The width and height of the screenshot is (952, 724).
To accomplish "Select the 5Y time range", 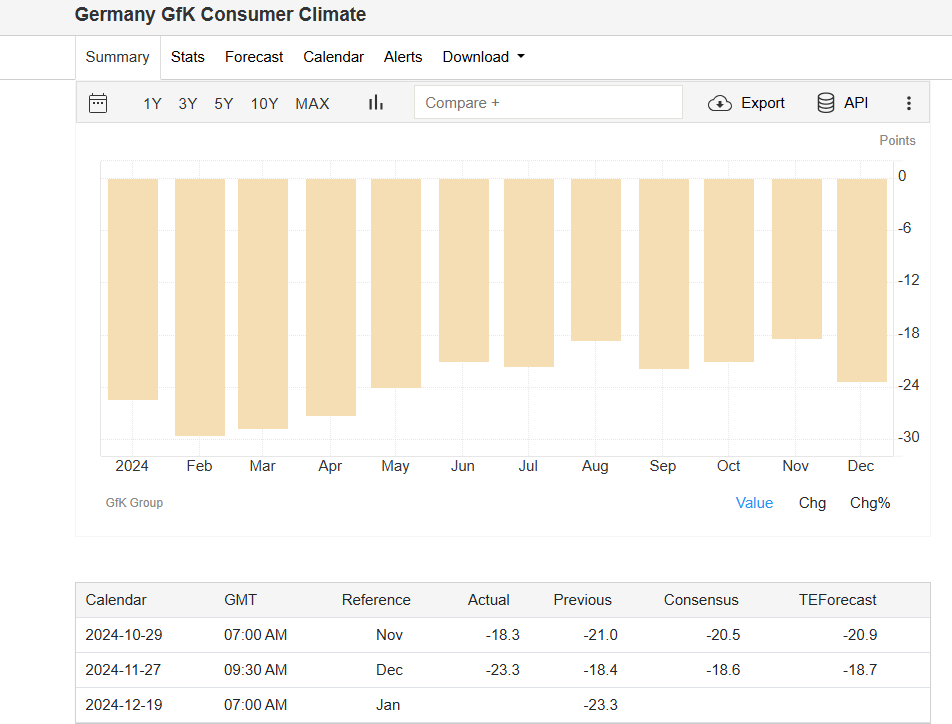I will 223,103.
